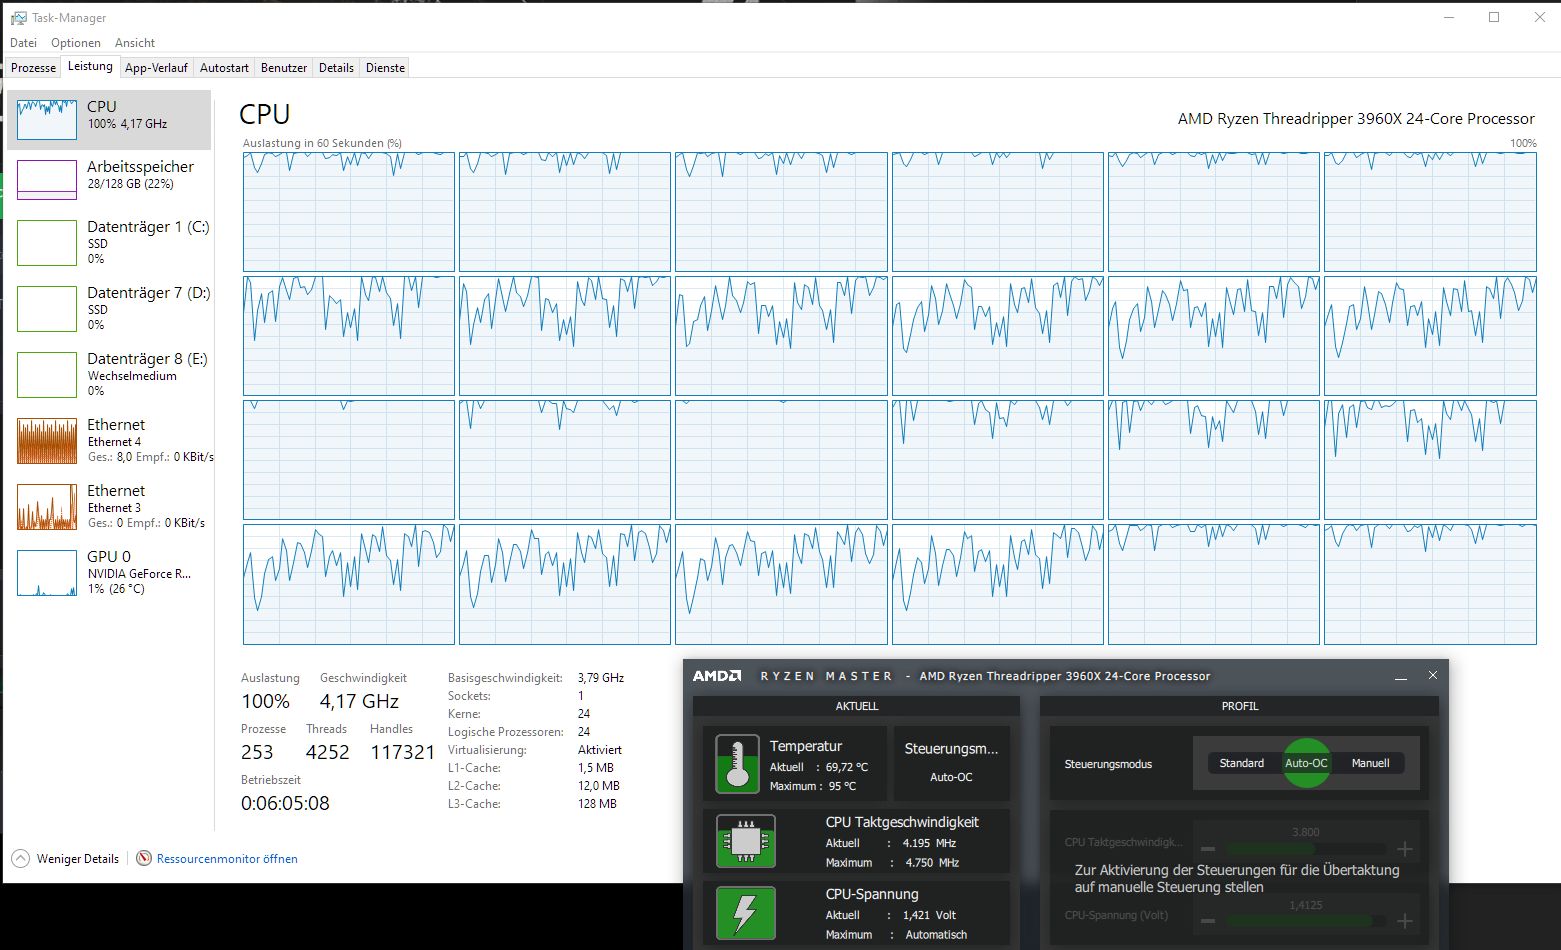The width and height of the screenshot is (1561, 950).
Task: Collapse view with Weniger Details arrow
Action: [20, 858]
